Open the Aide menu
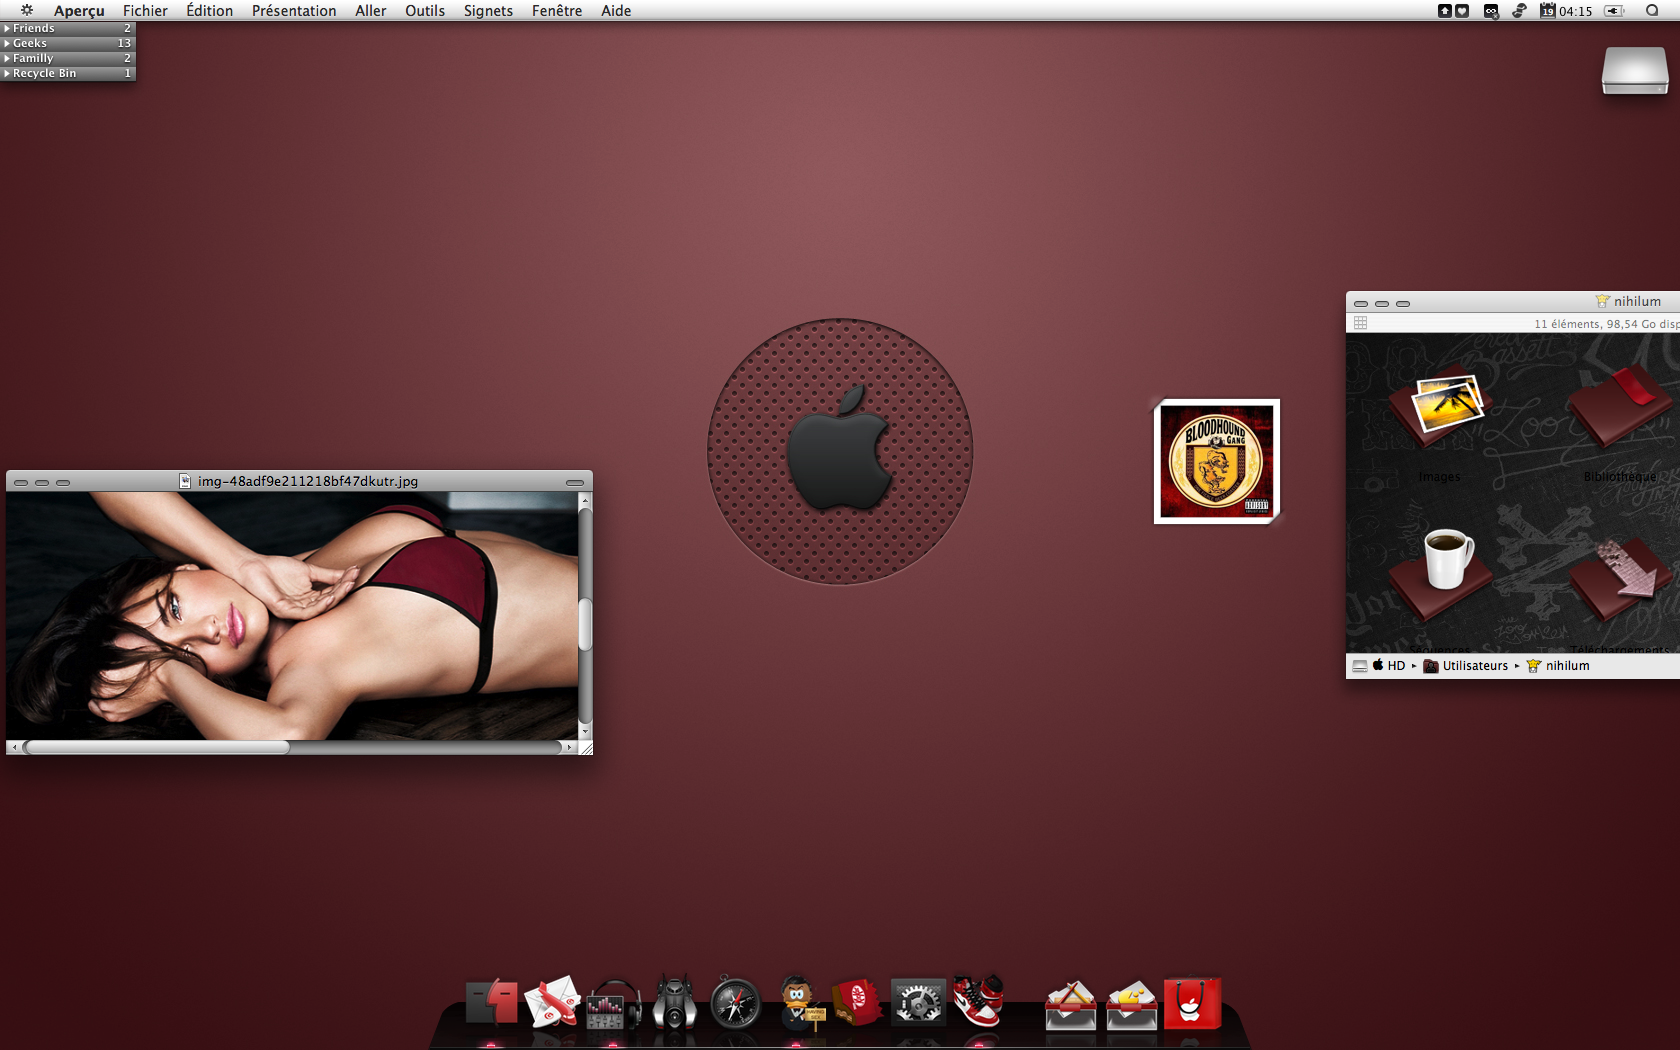Viewport: 1680px width, 1050px height. pos(616,11)
